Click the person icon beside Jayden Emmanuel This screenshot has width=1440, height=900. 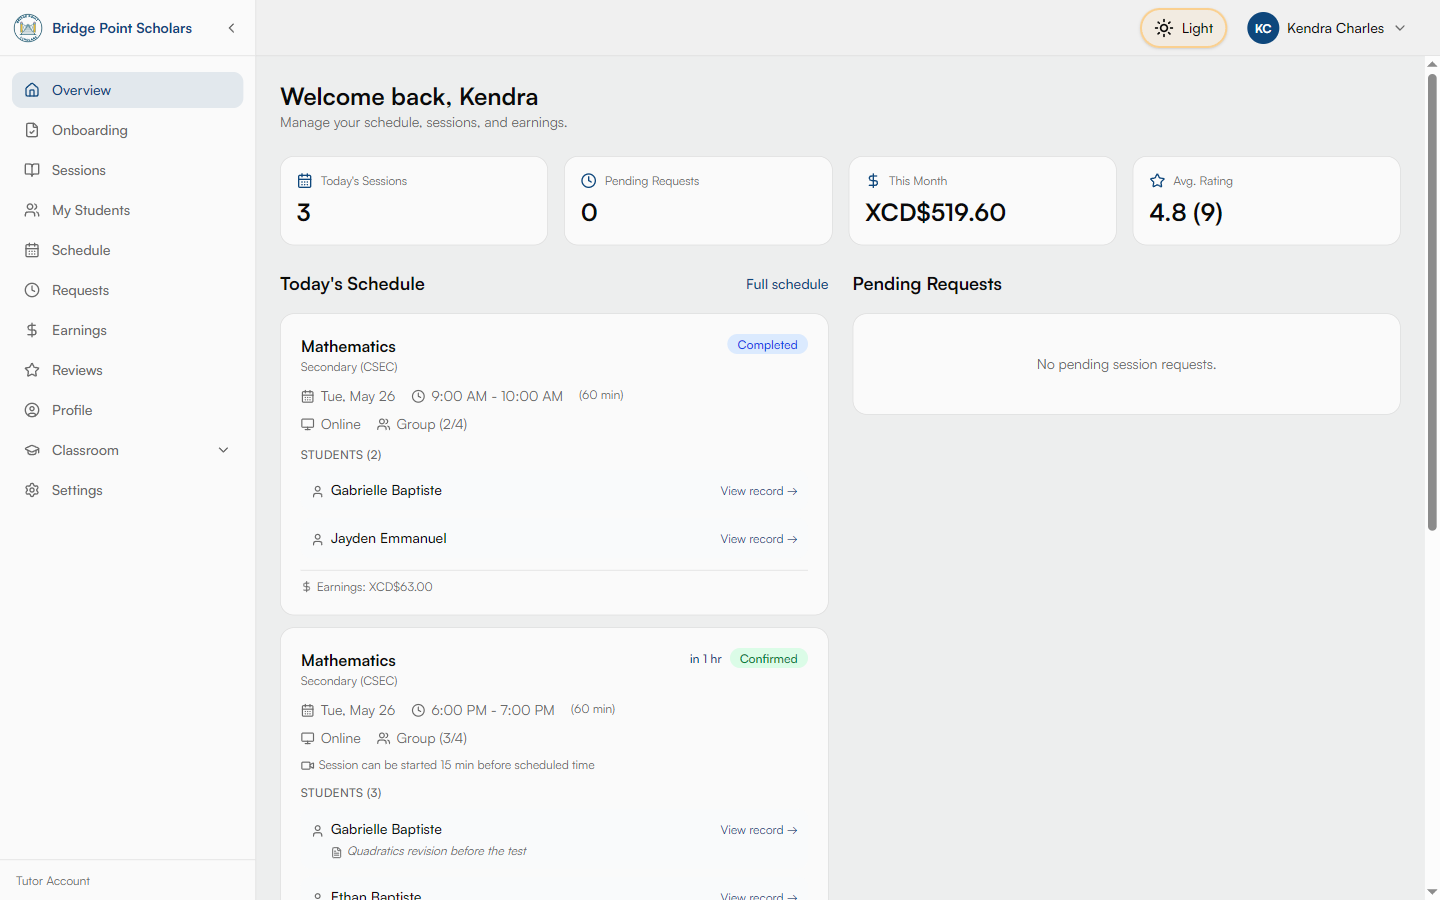318,540
